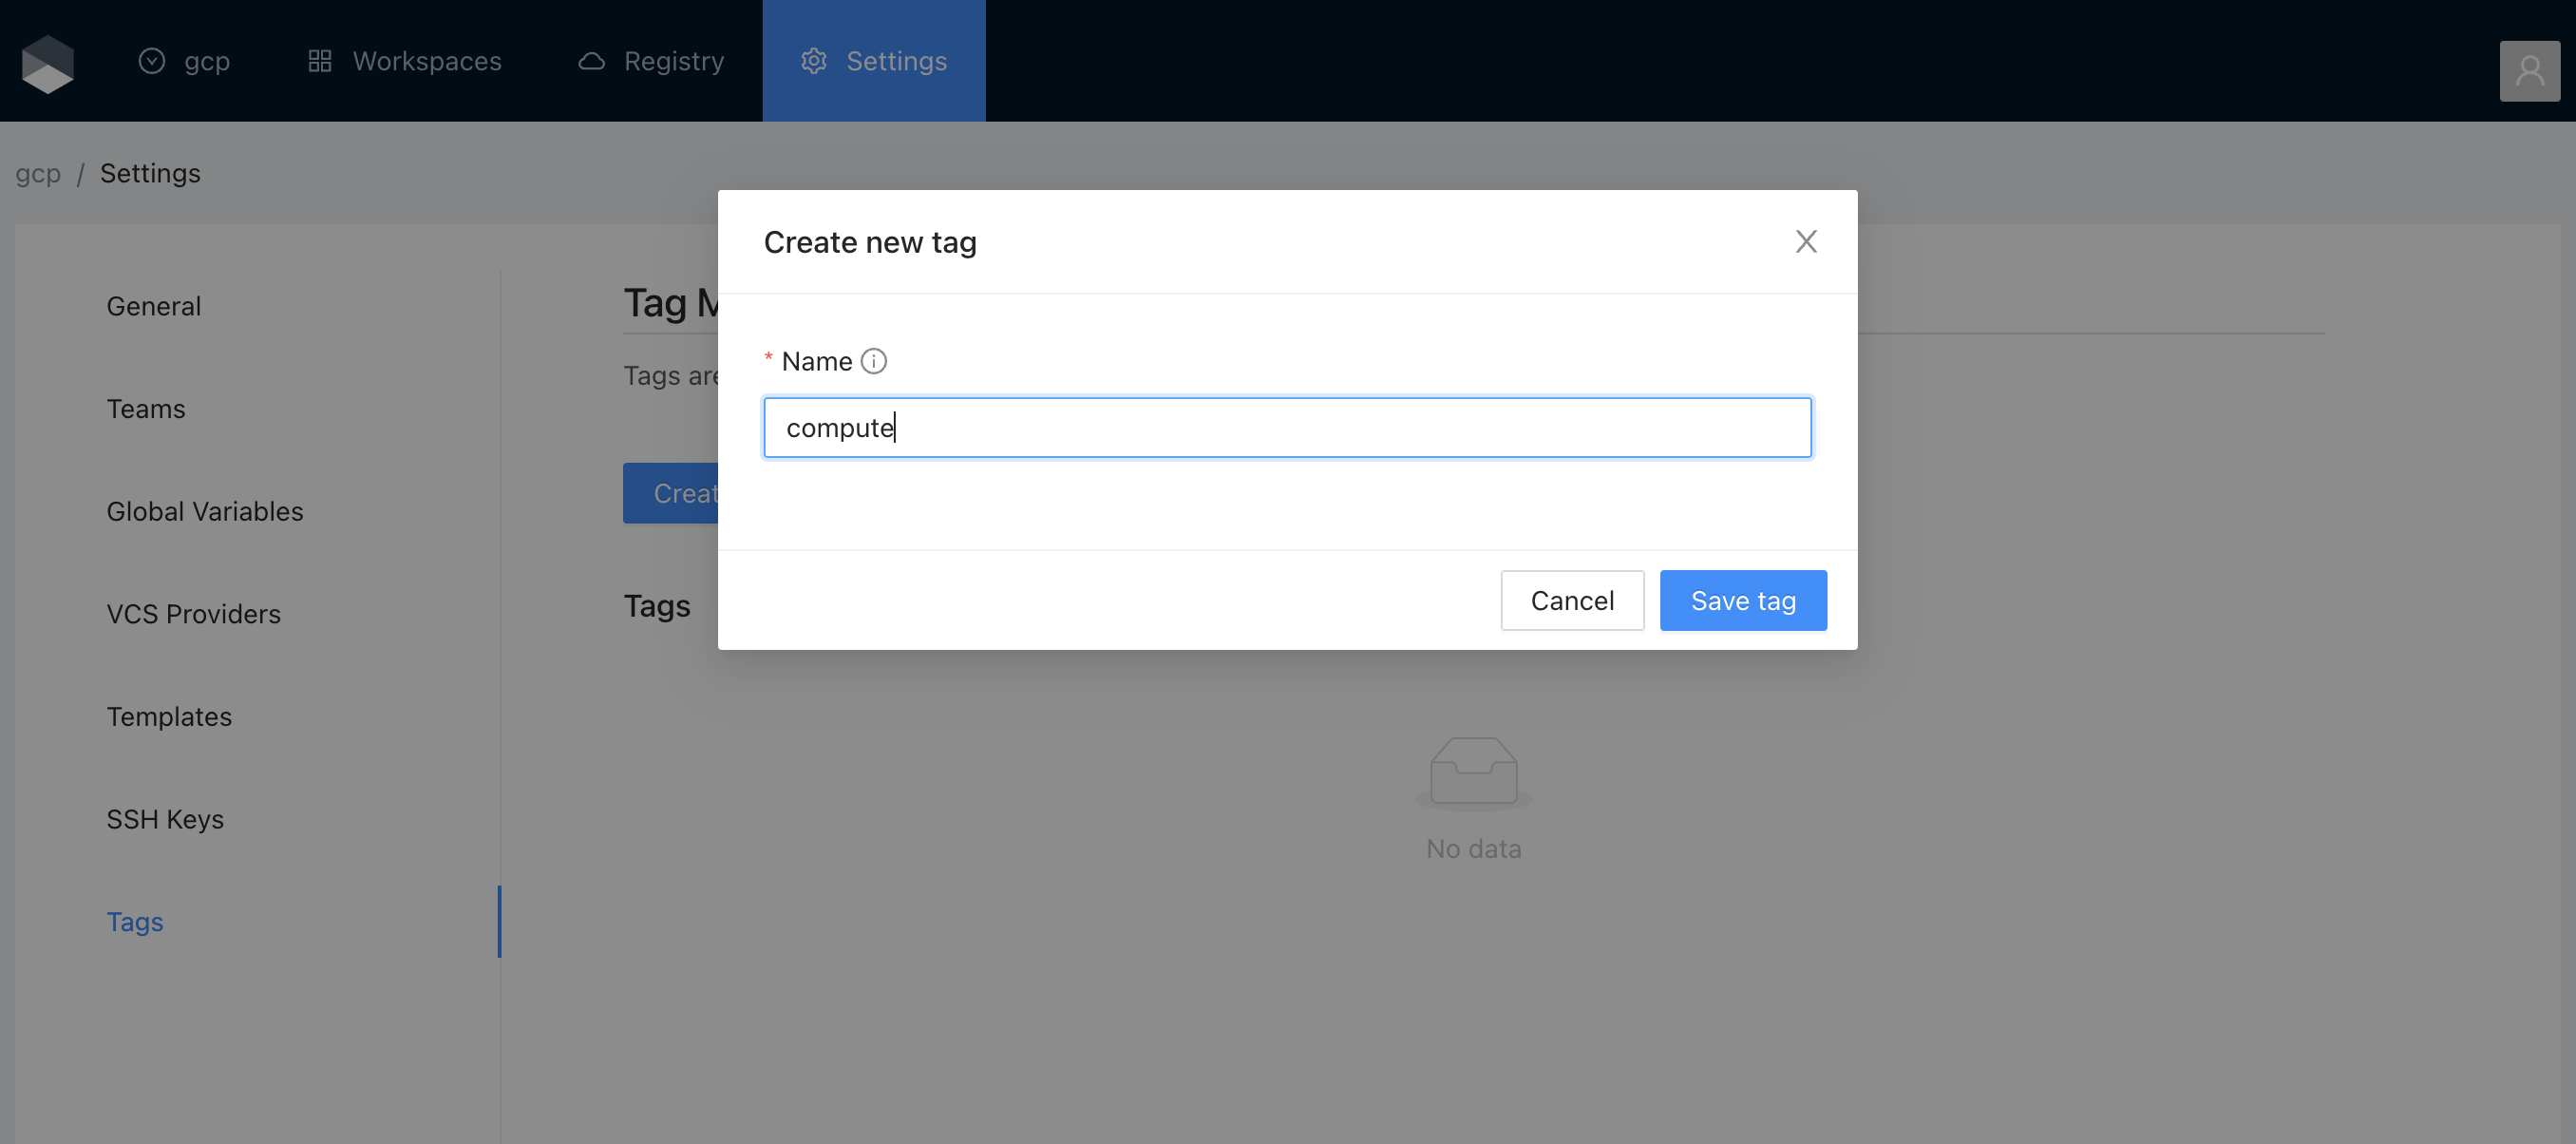Close the Create new tag dialog
Viewport: 2576px width, 1144px height.
click(1805, 242)
